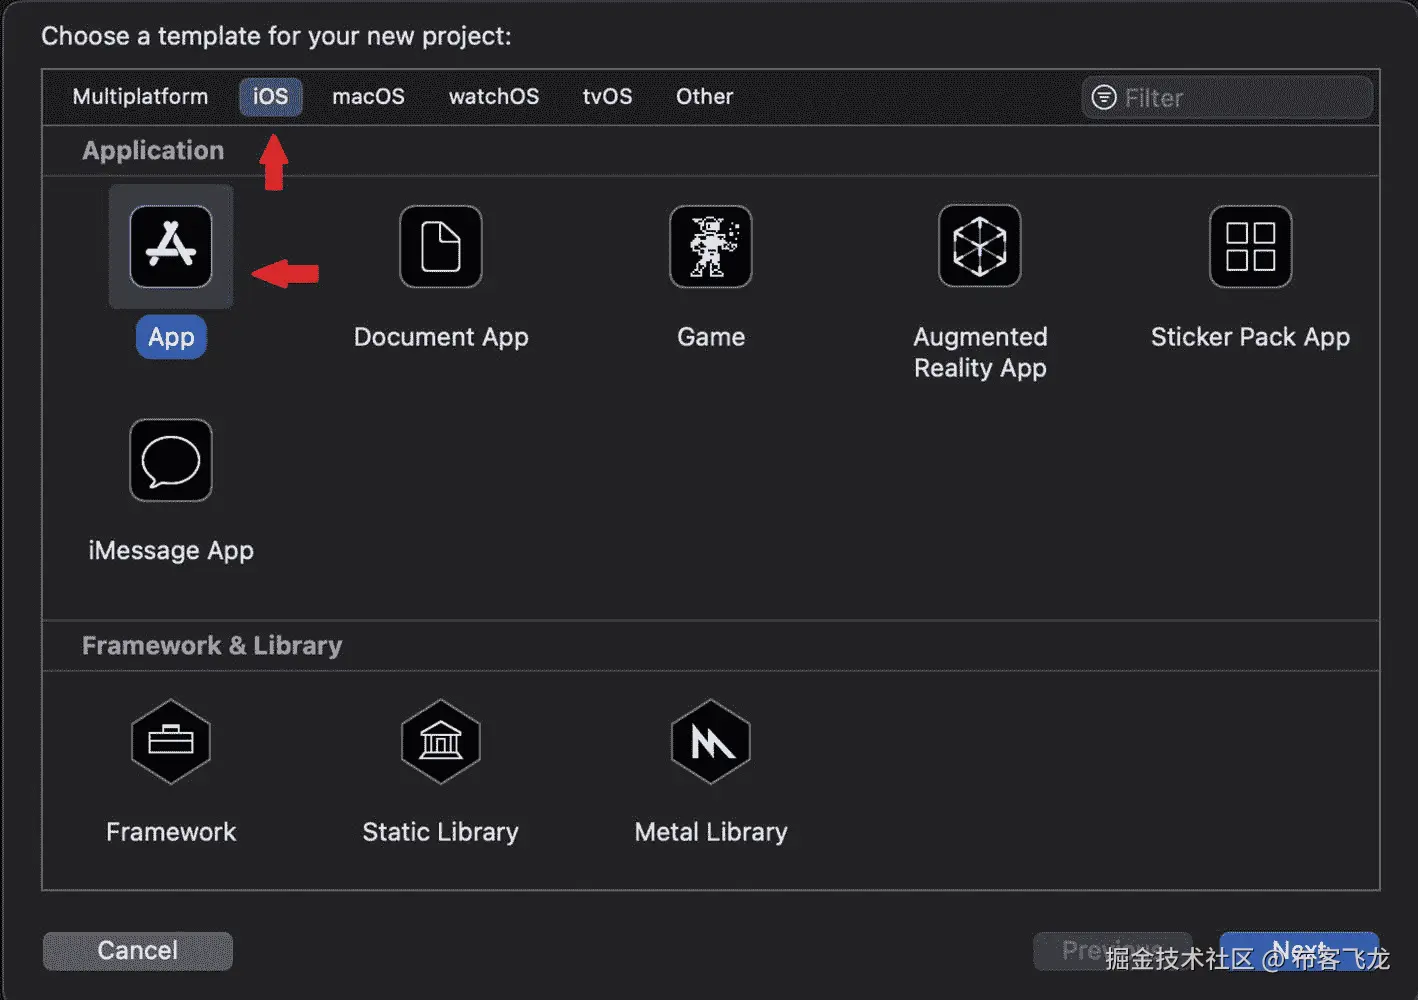Screen dimensions: 1418x1000
Task: Click the "Game" label text
Action: (711, 337)
